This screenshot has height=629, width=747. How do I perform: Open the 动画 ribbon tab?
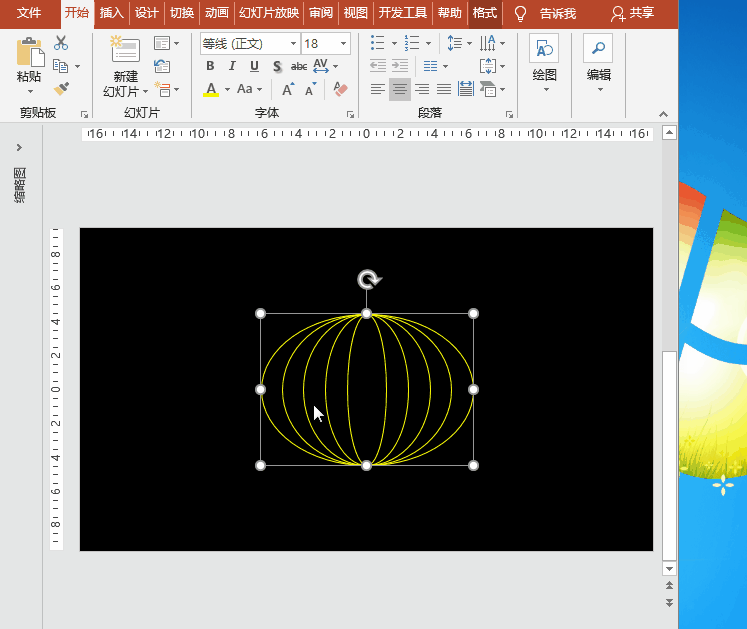[x=216, y=13]
